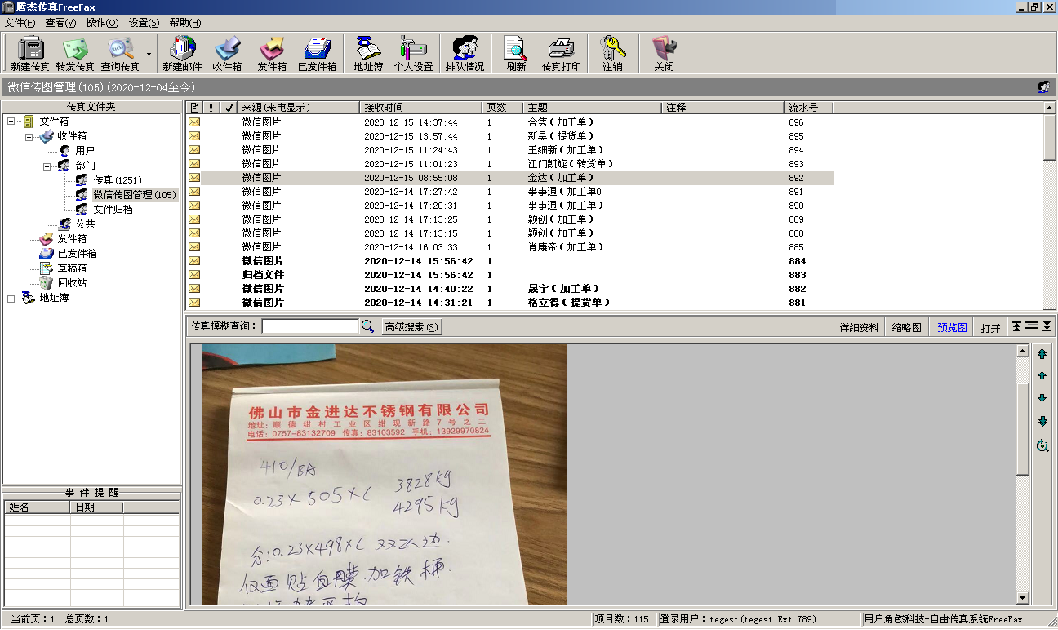Click the empty box beside 地址簿 in tree

[11, 298]
